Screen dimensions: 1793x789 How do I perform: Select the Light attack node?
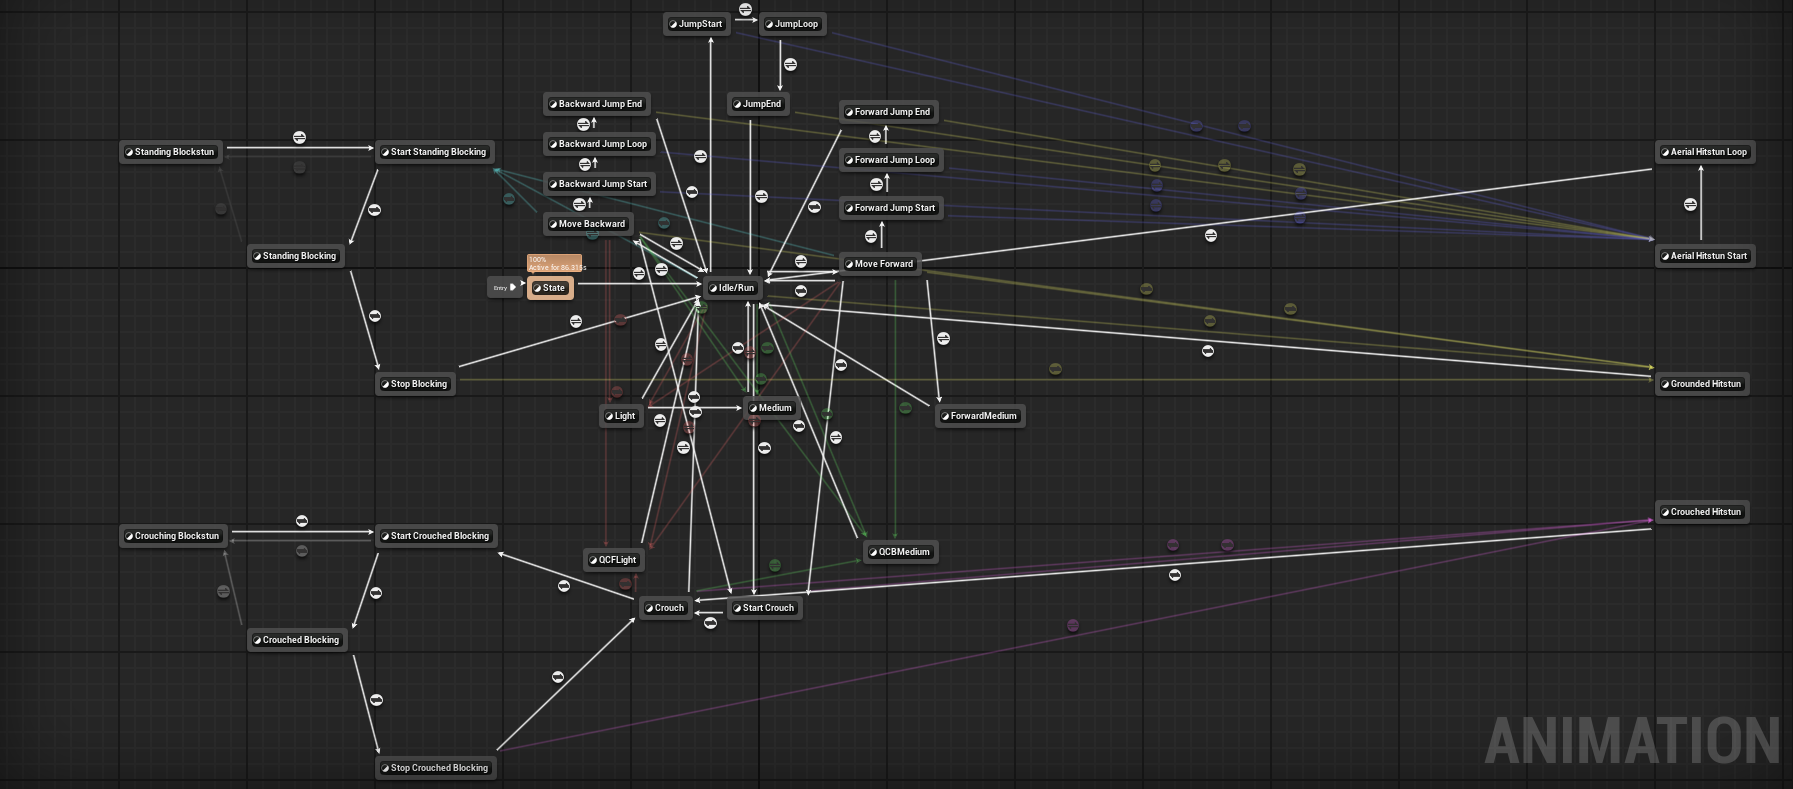click(620, 416)
